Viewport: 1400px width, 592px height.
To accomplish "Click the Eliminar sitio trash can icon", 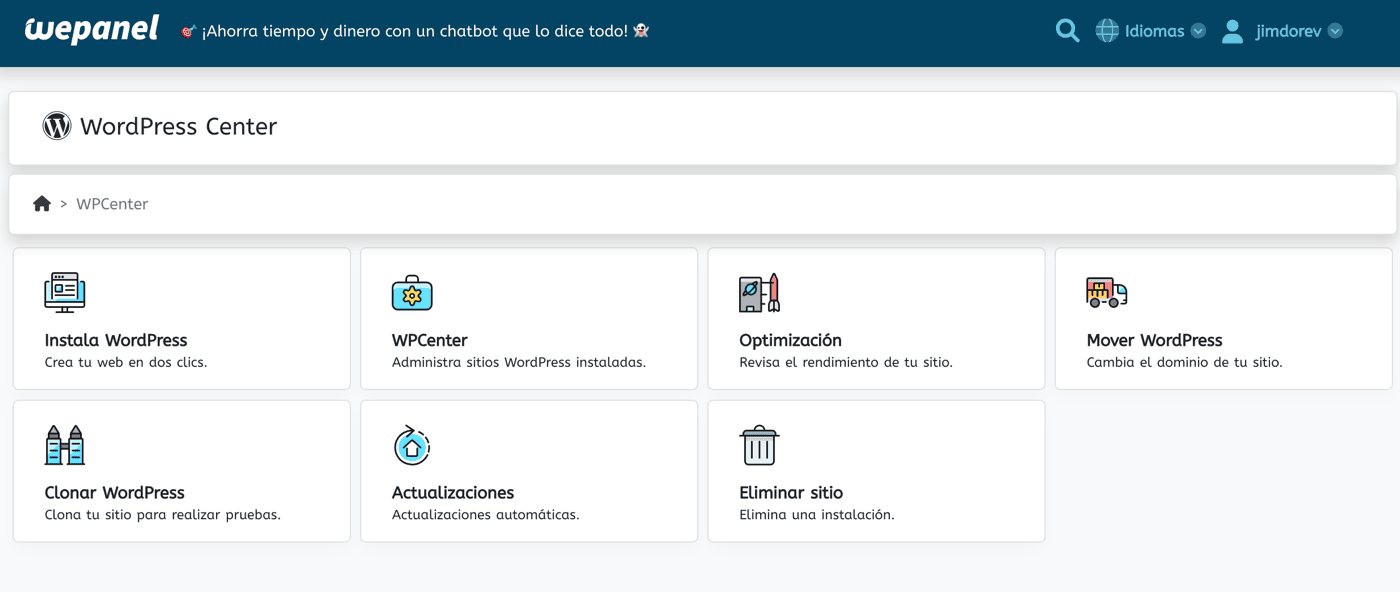I will coord(759,445).
